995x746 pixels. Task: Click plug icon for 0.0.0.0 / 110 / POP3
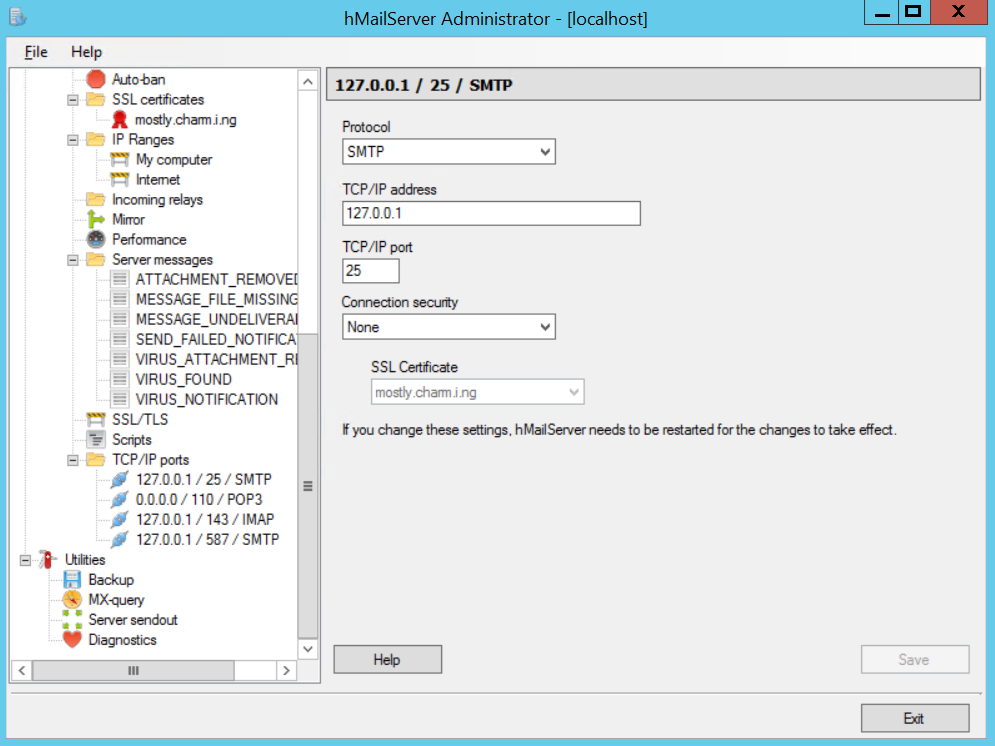click(119, 499)
